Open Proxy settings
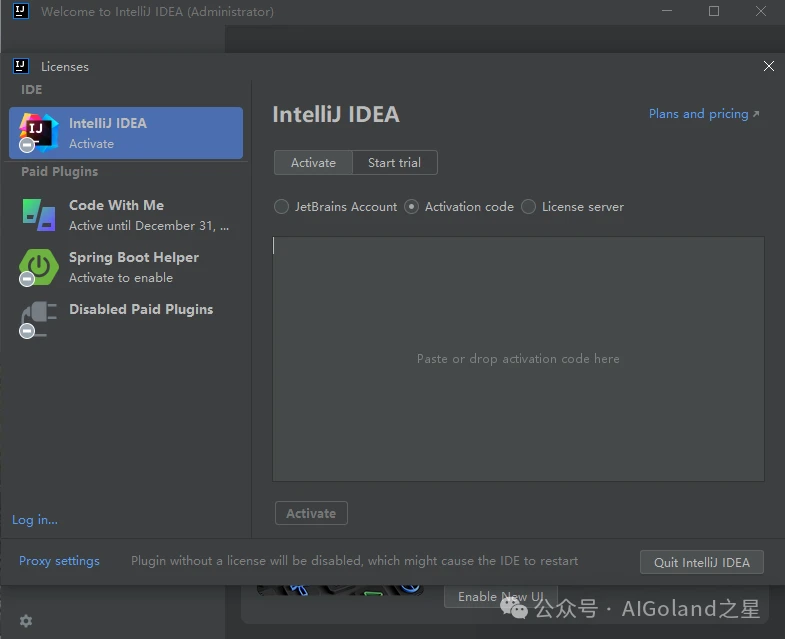Image resolution: width=785 pixels, height=639 pixels. [x=59, y=561]
